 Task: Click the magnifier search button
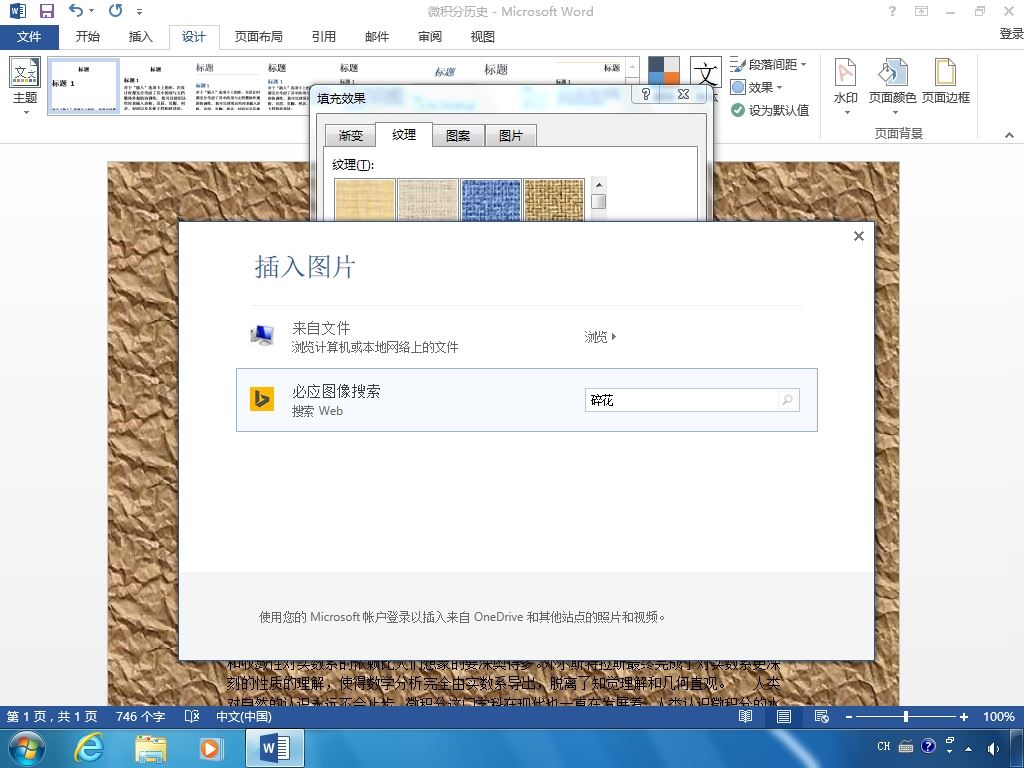(788, 400)
